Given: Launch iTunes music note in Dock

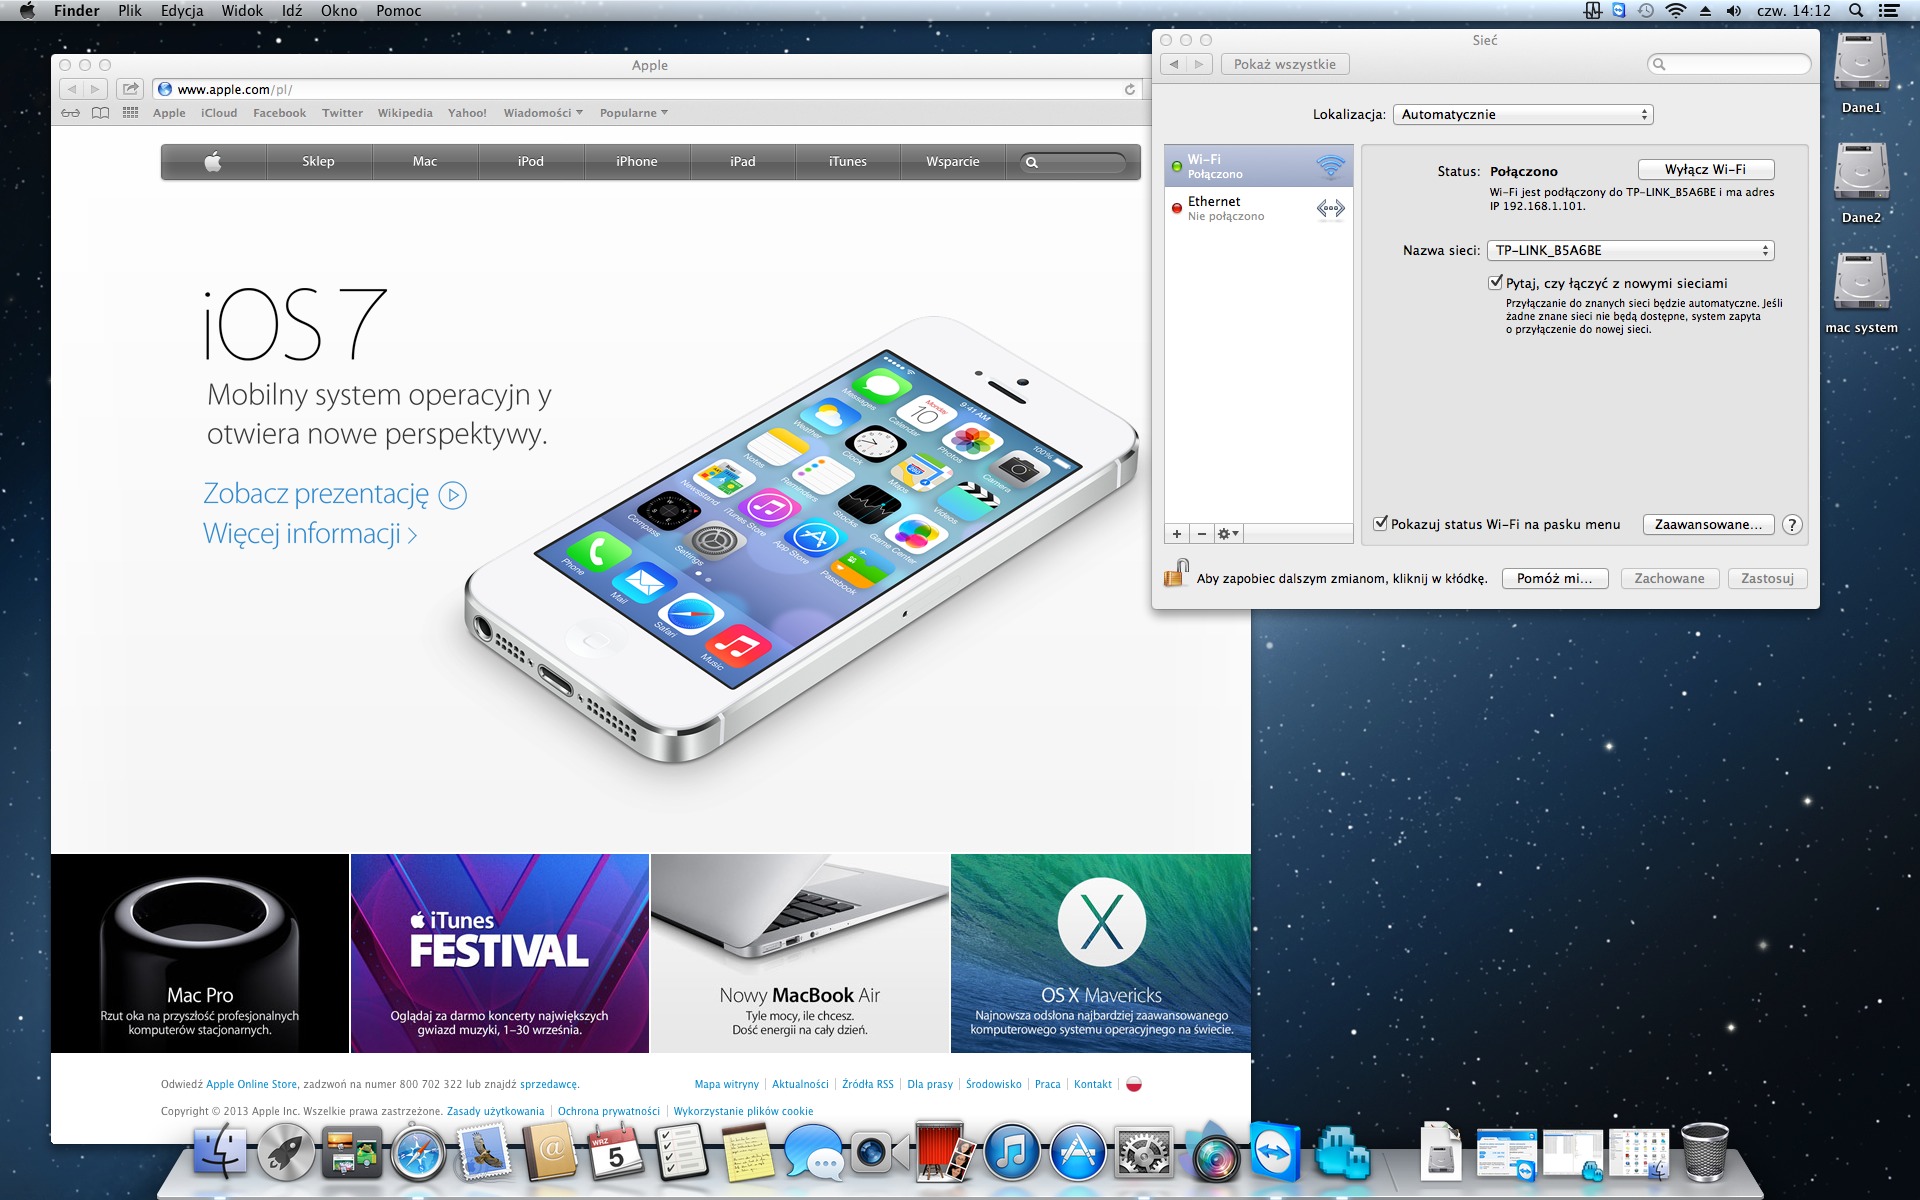Looking at the screenshot, I should [x=1012, y=1153].
